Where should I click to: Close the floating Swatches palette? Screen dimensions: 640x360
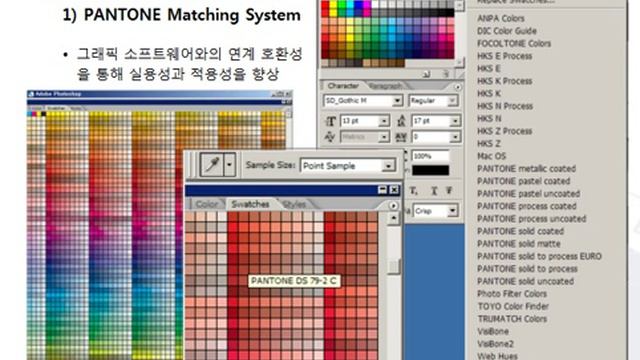[x=394, y=190]
